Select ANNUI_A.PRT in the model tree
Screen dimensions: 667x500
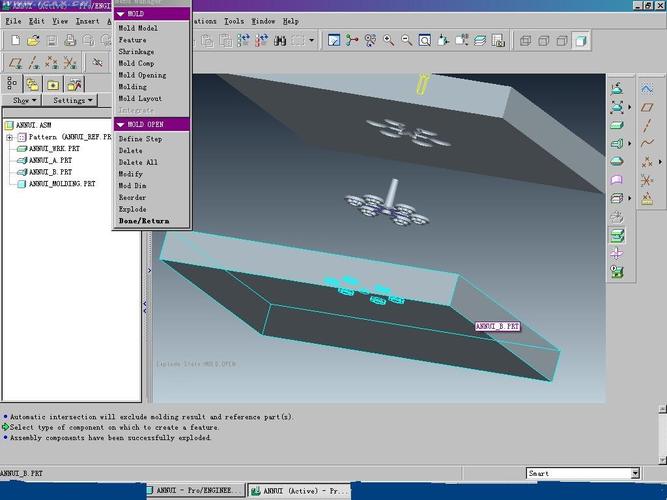44,160
